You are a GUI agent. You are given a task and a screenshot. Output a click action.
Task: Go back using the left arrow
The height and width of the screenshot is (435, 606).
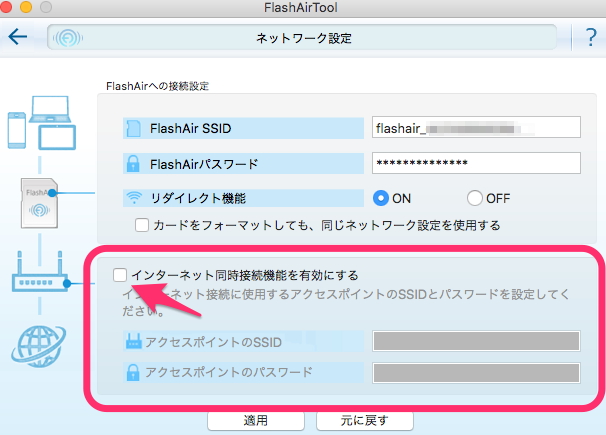click(x=18, y=37)
